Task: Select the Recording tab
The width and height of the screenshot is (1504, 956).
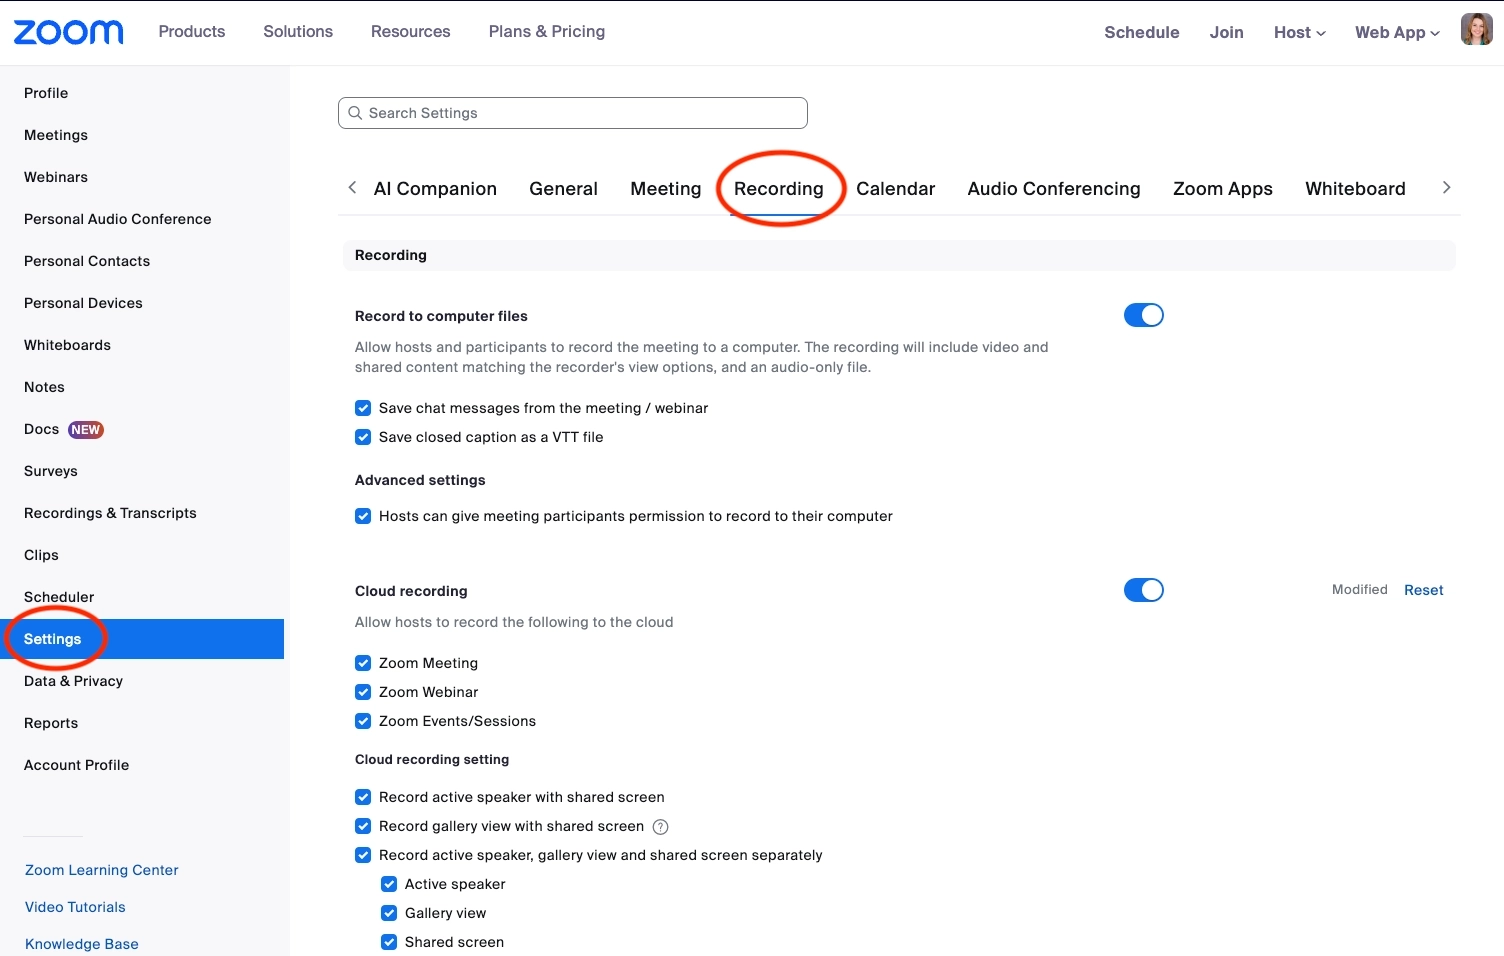Action: tap(779, 189)
